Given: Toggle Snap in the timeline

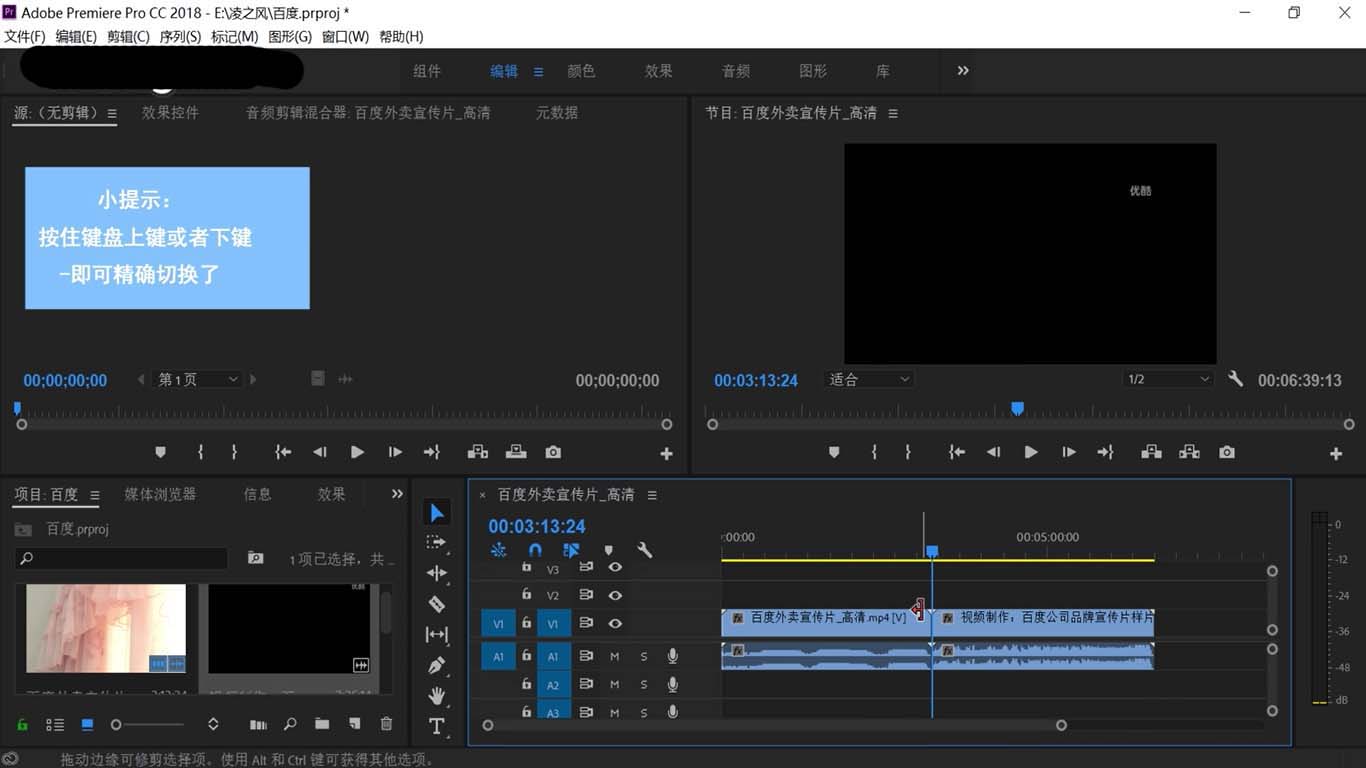Looking at the screenshot, I should 535,550.
